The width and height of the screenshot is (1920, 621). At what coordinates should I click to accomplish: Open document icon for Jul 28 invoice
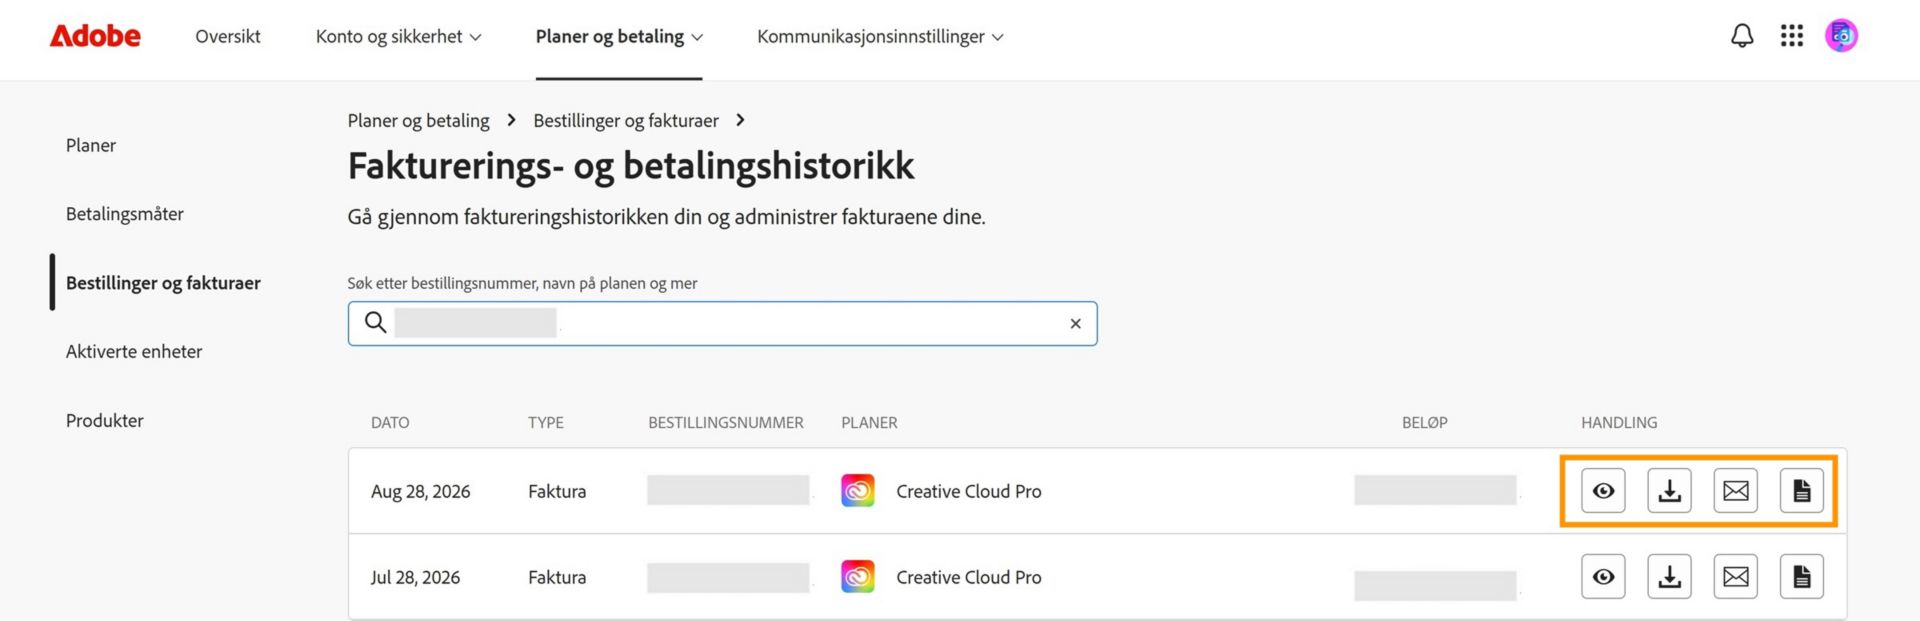1802,577
